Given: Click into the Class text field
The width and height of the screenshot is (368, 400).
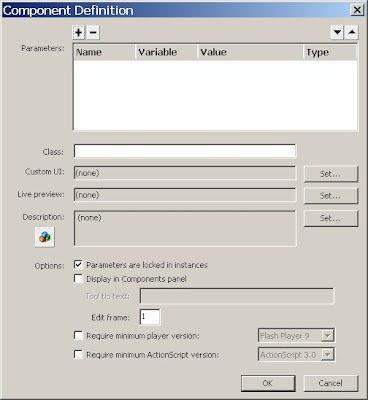Looking at the screenshot, I should click(185, 151).
